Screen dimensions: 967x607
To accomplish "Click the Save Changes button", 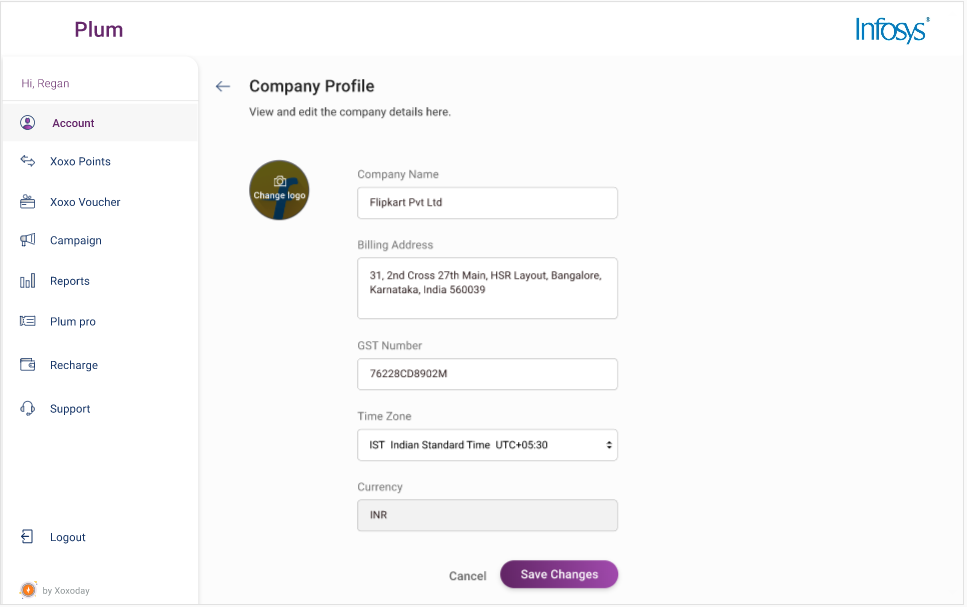I will [559, 574].
